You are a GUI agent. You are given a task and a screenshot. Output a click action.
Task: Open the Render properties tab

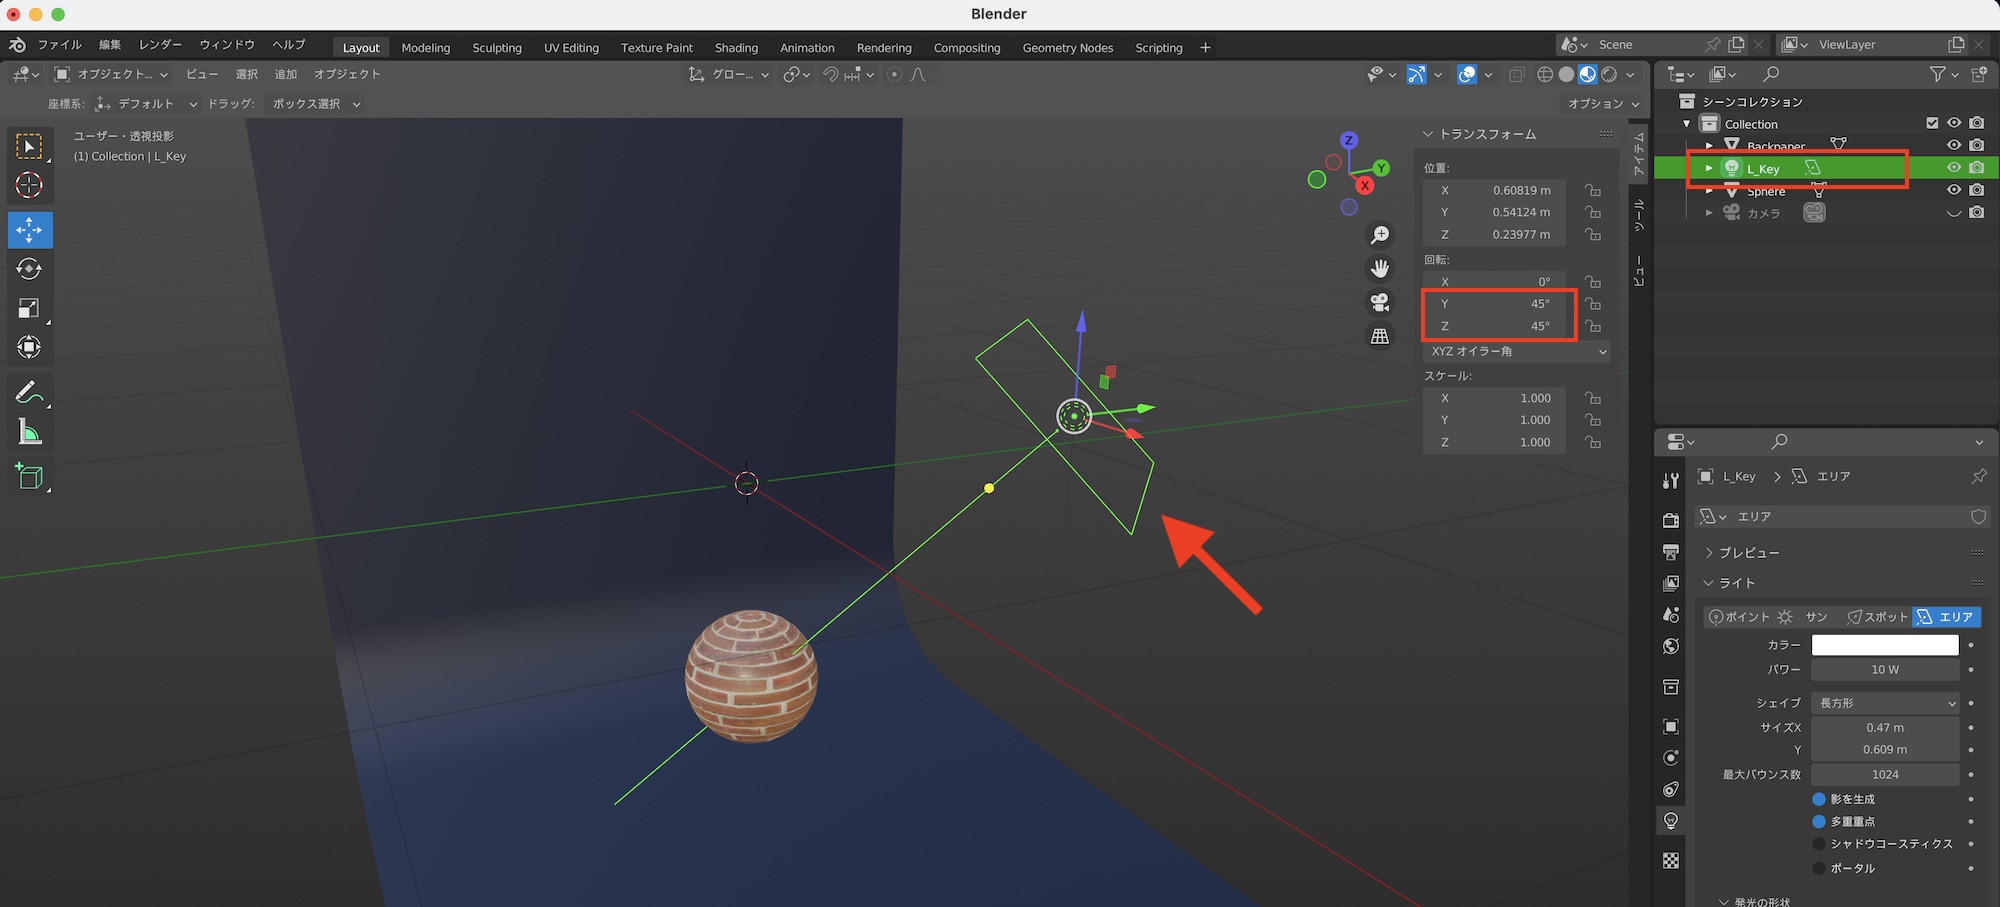click(1670, 520)
